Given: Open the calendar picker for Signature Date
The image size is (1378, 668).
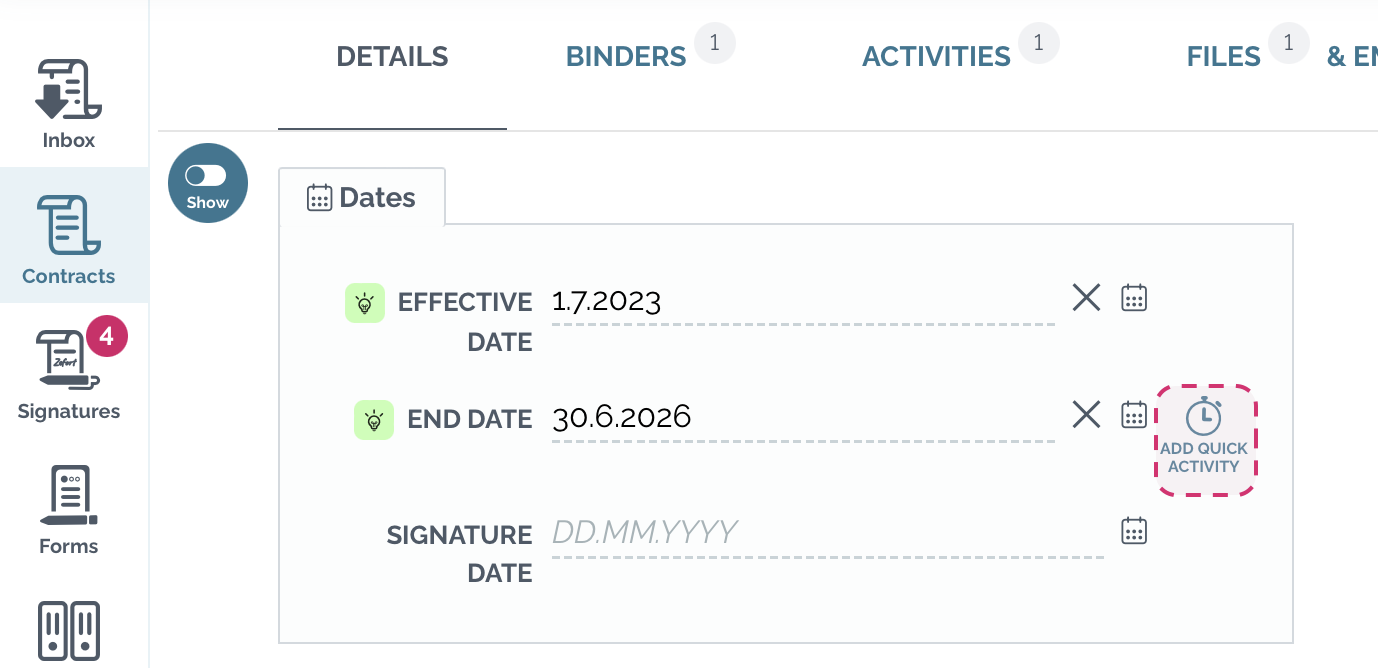Looking at the screenshot, I should (x=1133, y=530).
